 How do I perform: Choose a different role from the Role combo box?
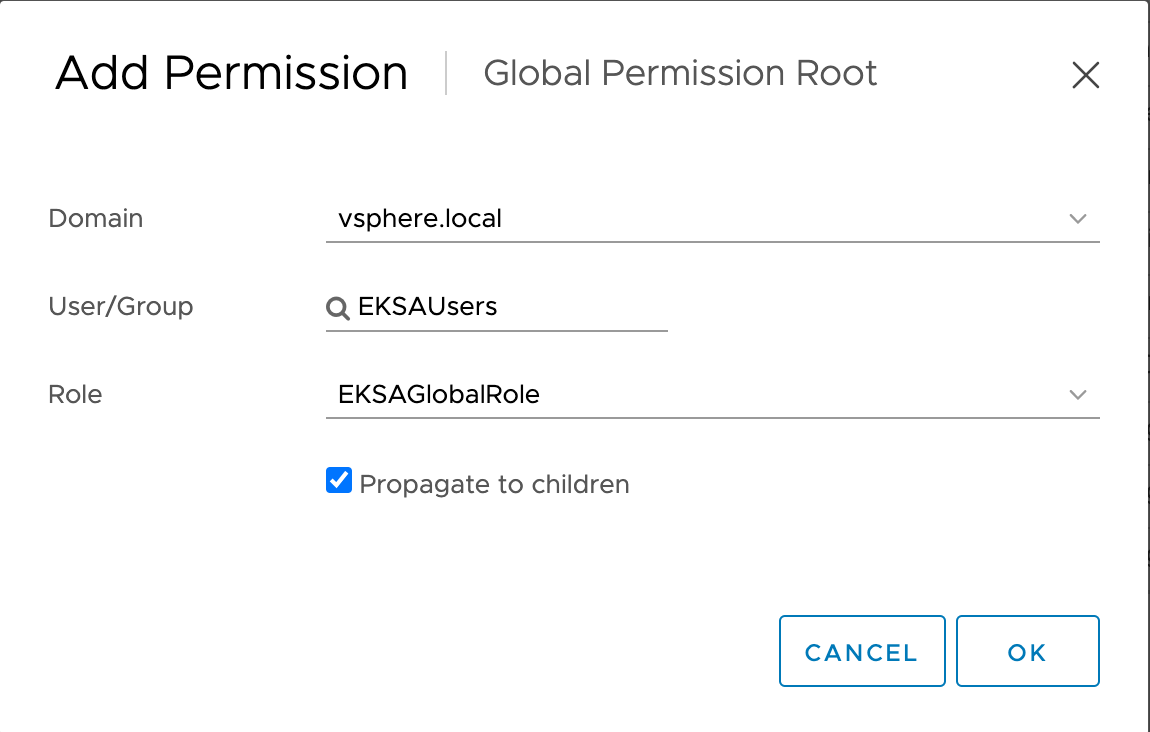(x=1078, y=394)
